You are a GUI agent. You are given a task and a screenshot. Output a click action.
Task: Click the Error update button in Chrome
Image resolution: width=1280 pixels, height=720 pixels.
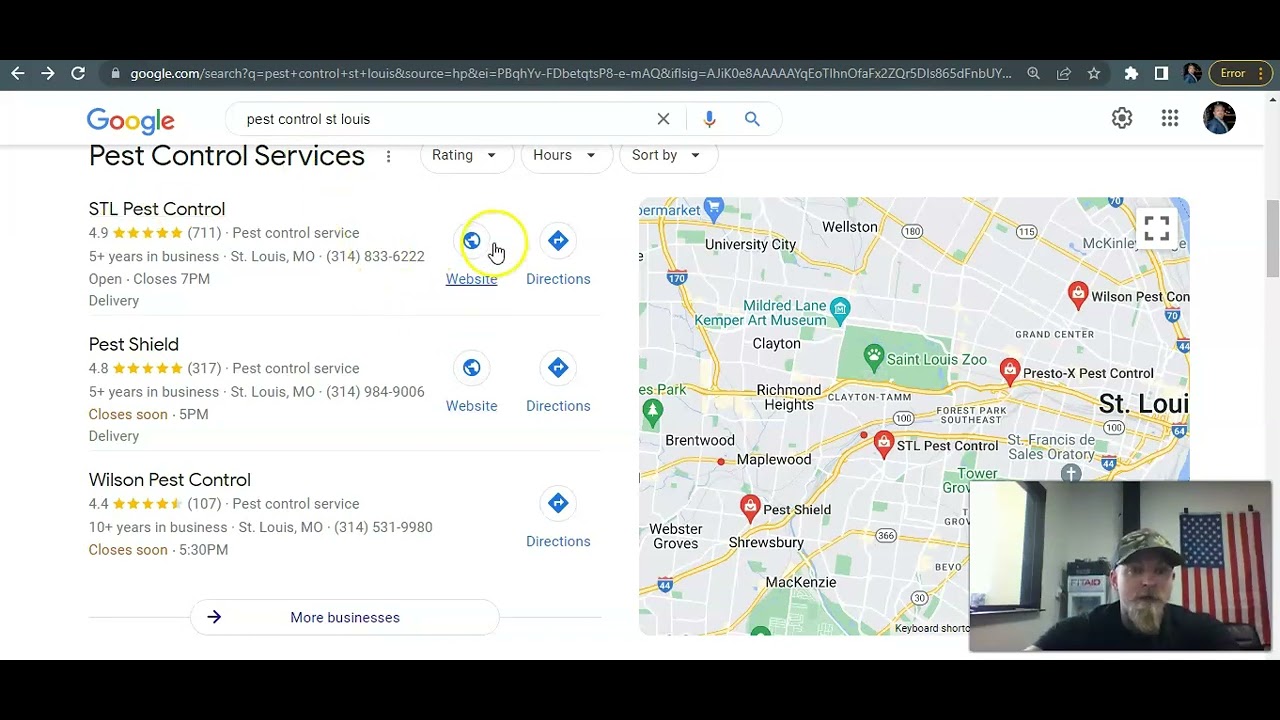(x=1233, y=73)
